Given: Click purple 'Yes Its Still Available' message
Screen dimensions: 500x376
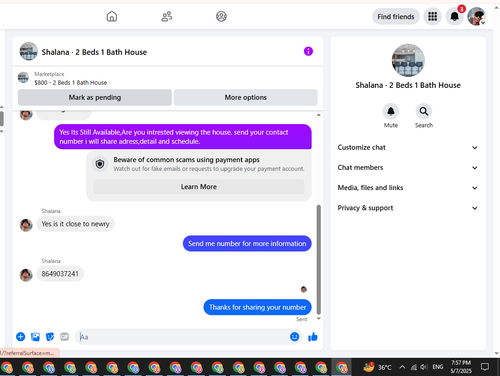Looking at the screenshot, I should coord(183,137).
